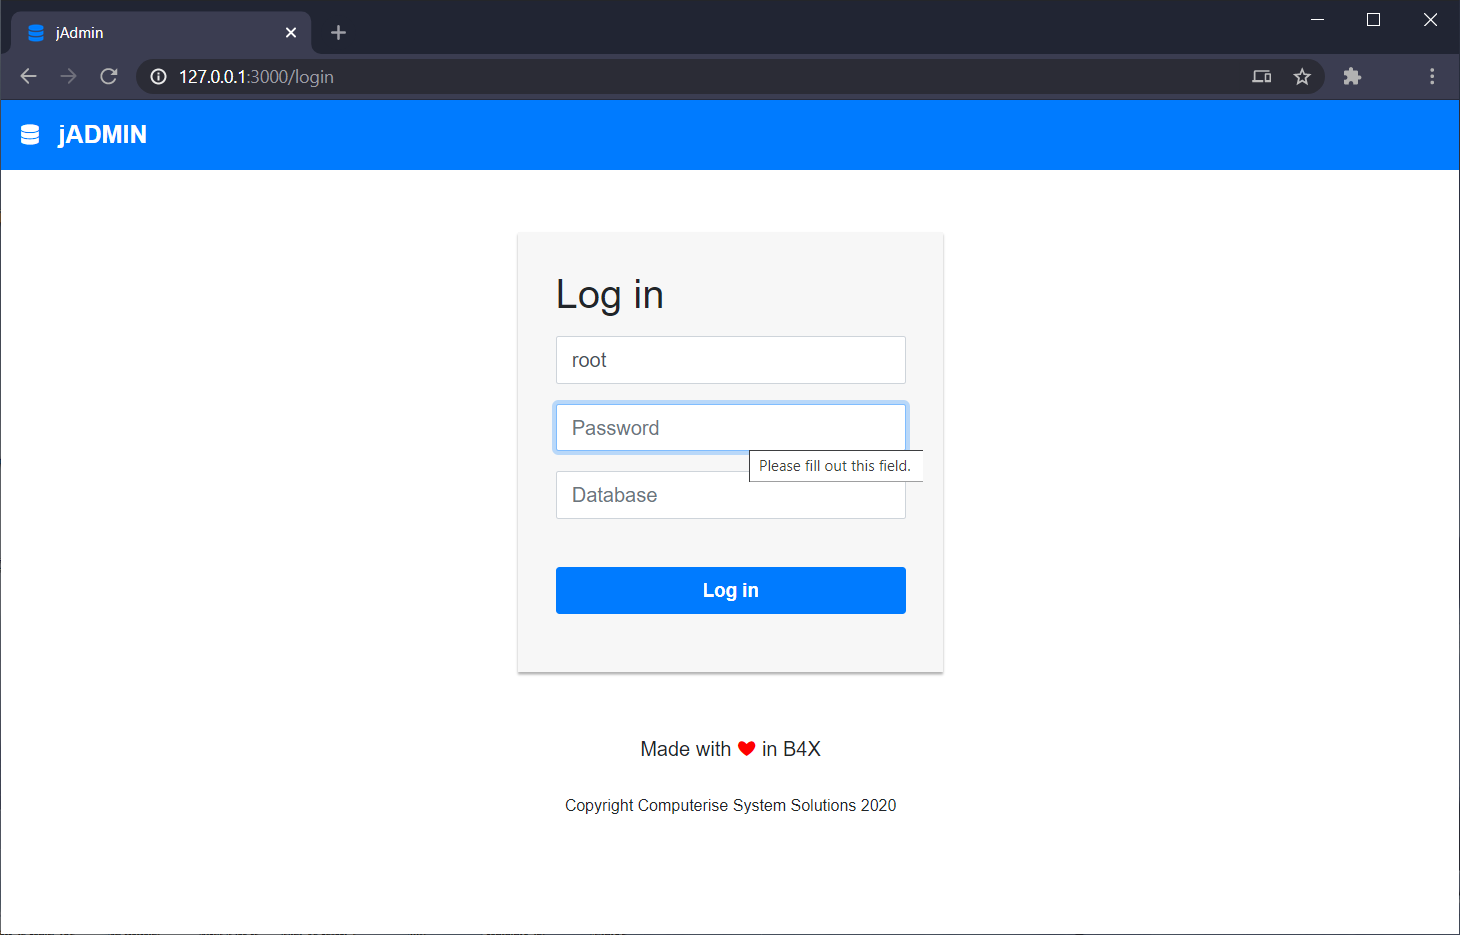Select the Database input field
The image size is (1460, 935).
pos(731,495)
